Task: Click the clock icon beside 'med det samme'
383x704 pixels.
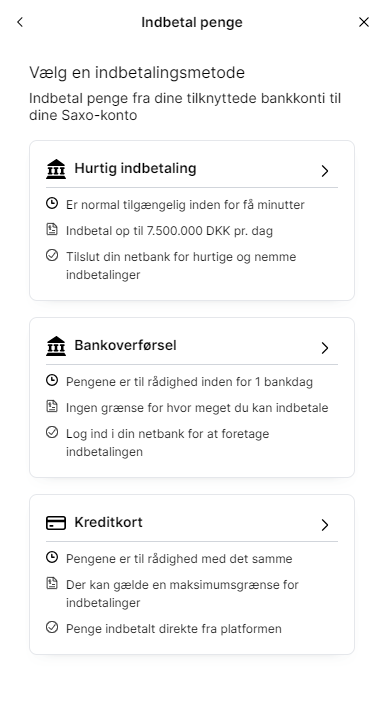Action: coord(52,557)
